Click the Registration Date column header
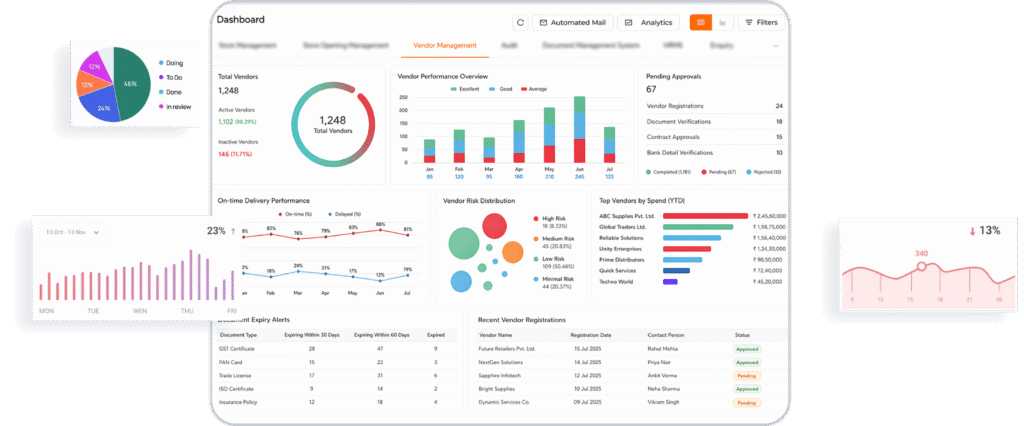 [591, 335]
